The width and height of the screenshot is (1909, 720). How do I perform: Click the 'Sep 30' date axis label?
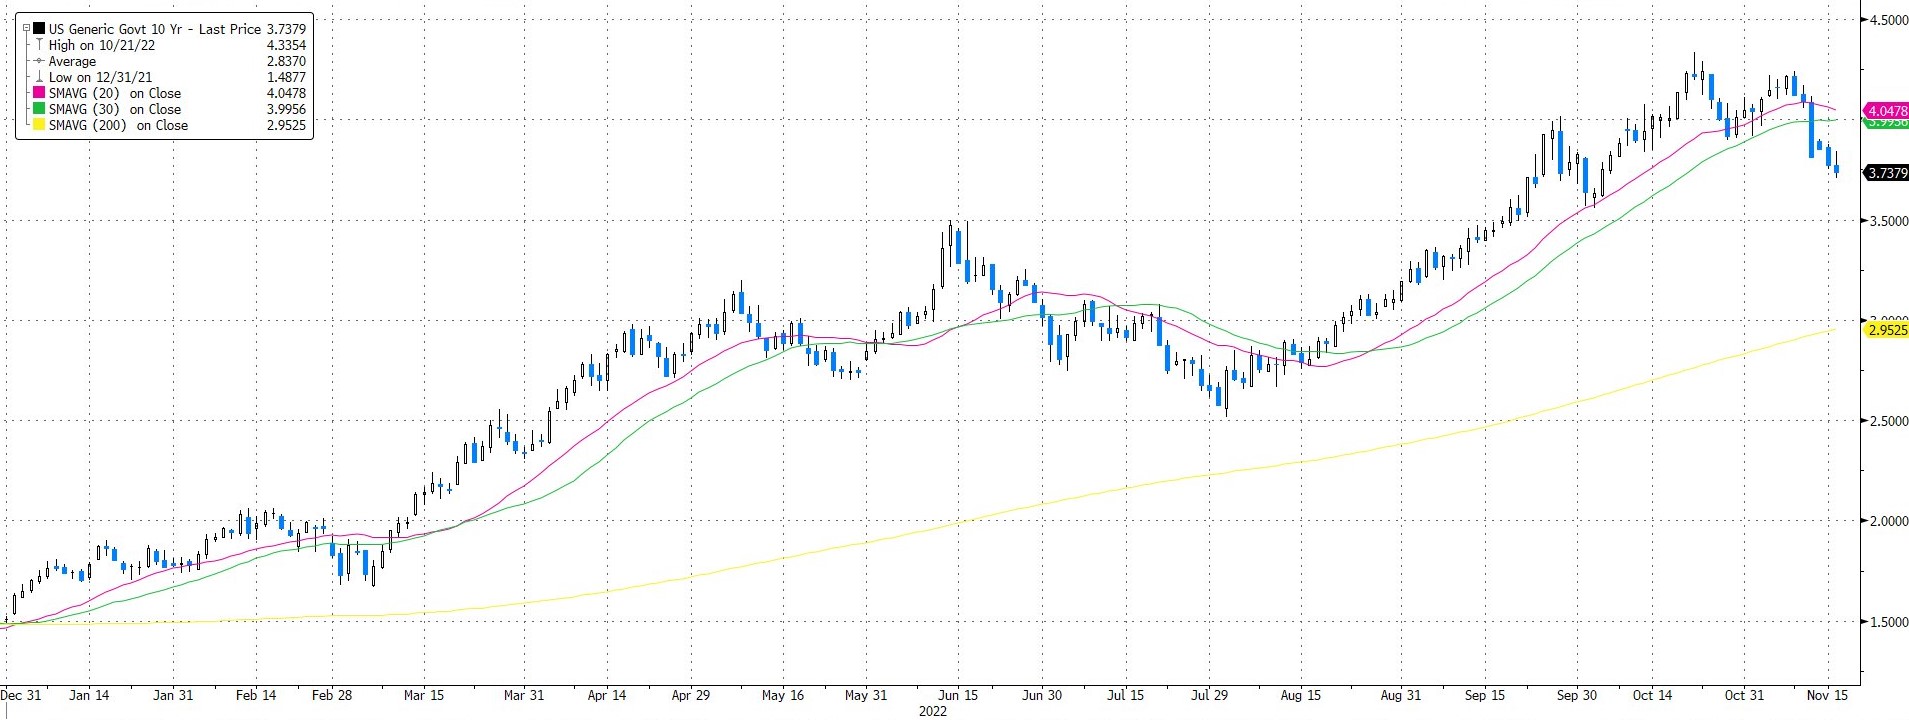click(1577, 695)
